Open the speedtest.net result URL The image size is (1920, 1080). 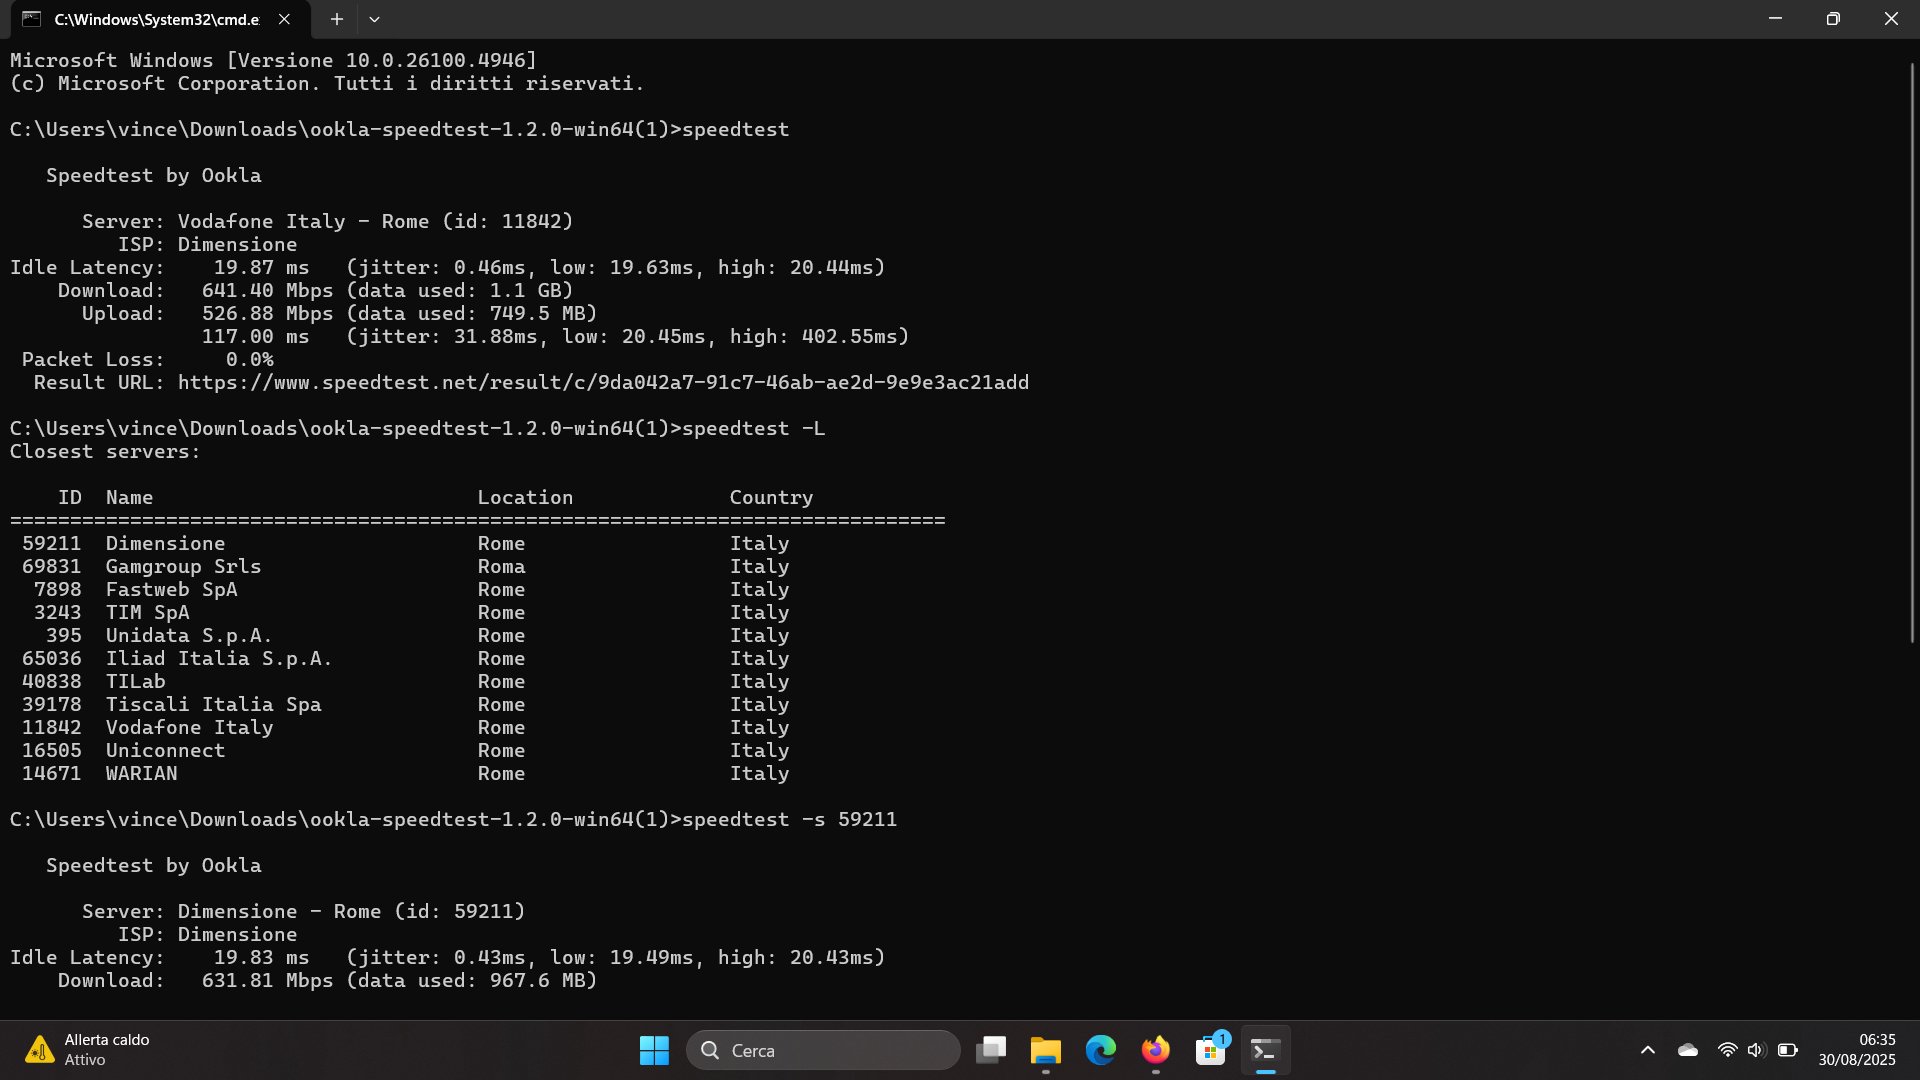pos(603,383)
